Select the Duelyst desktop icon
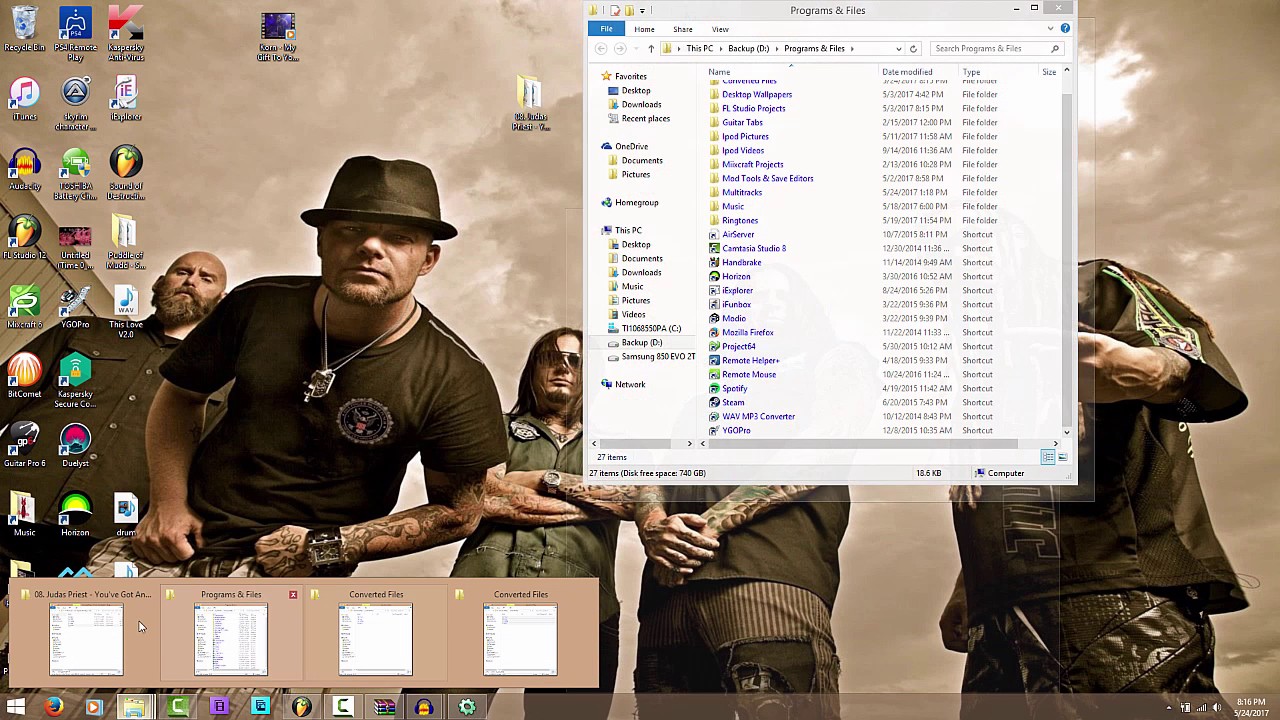The width and height of the screenshot is (1280, 720). 75,444
